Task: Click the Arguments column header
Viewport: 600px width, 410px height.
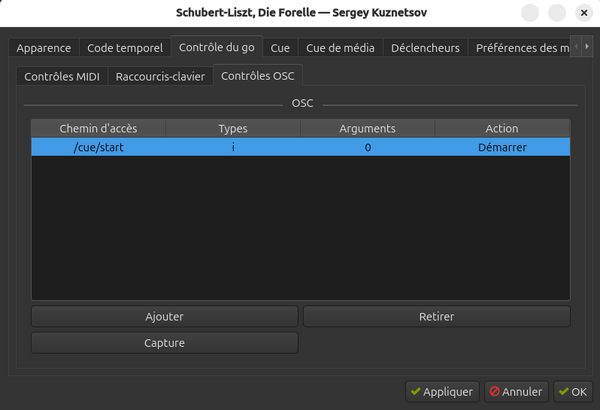Action: pos(367,128)
